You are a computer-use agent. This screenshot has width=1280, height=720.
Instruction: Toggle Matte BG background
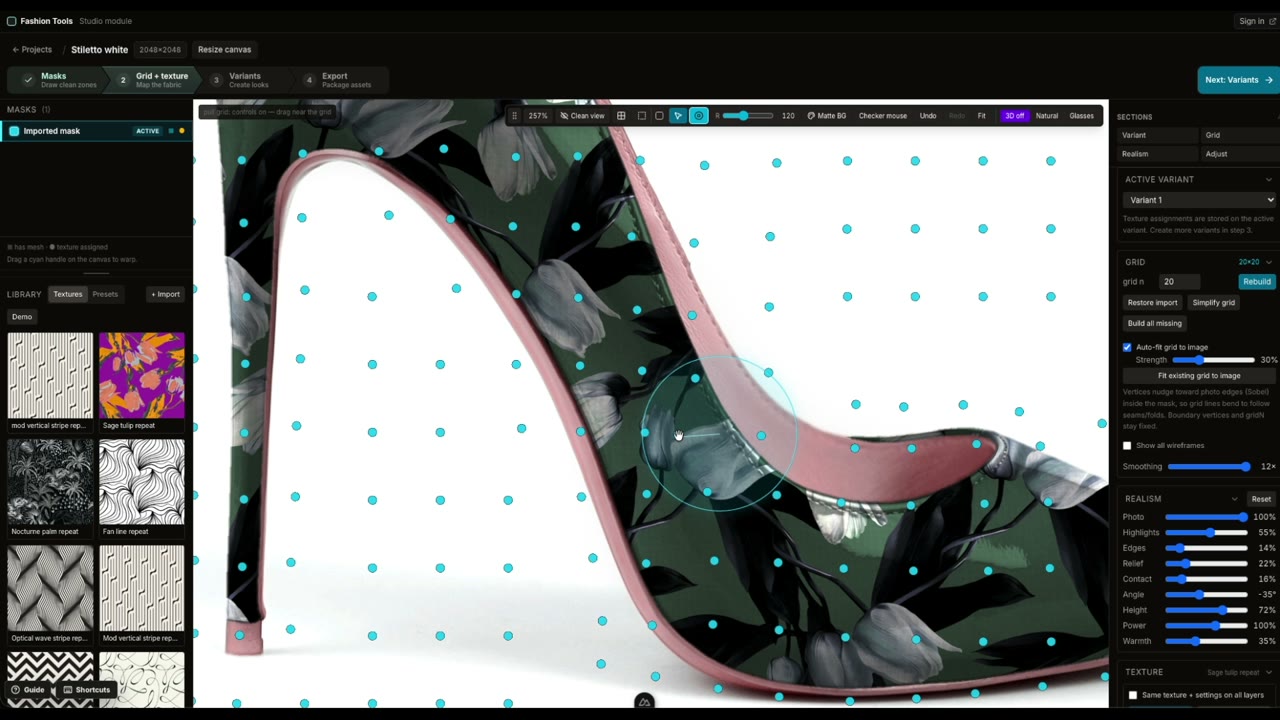pos(826,116)
